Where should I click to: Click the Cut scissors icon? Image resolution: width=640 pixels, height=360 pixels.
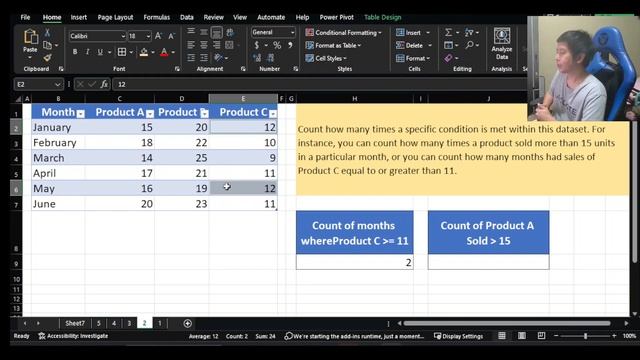[47, 33]
